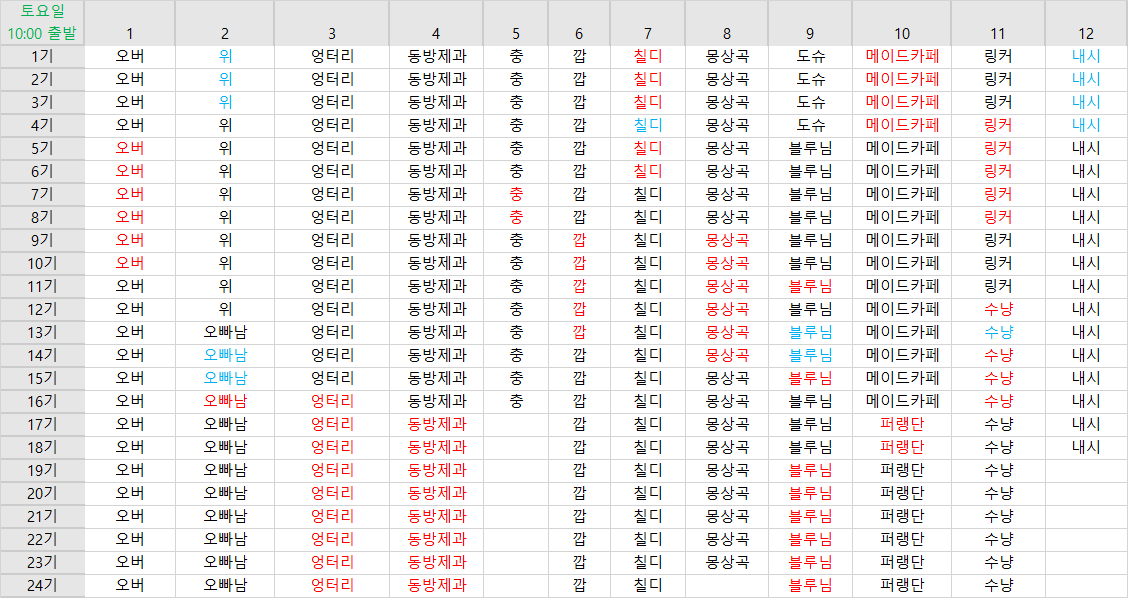Image resolution: width=1128 pixels, height=598 pixels.
Task: Click the red 오버 cell in row 5기
Action: tap(130, 148)
